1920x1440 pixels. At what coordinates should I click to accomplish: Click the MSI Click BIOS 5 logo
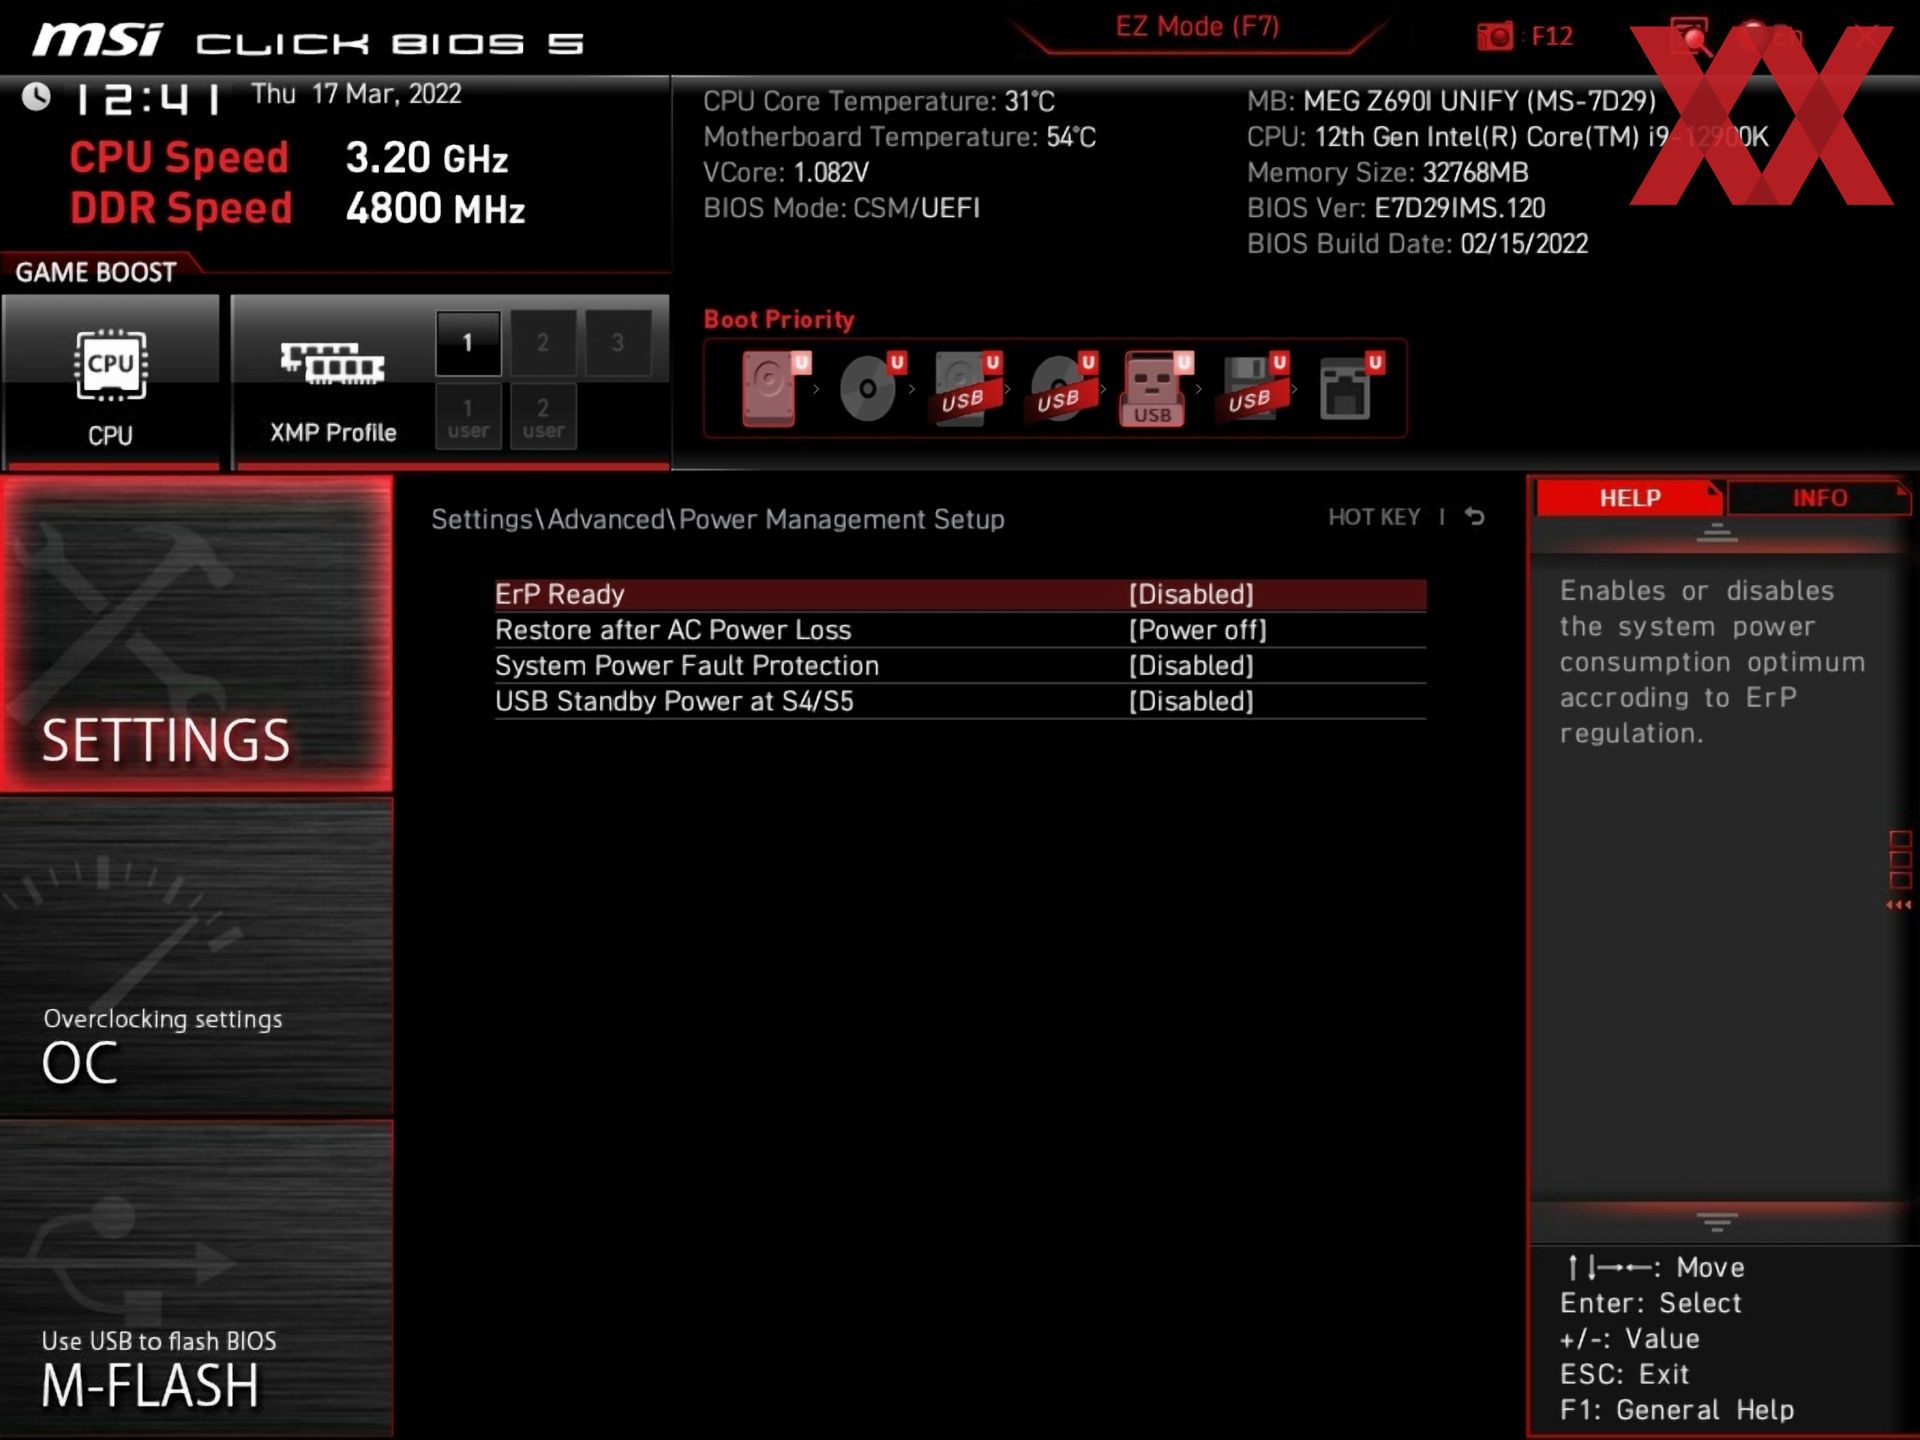[x=308, y=42]
